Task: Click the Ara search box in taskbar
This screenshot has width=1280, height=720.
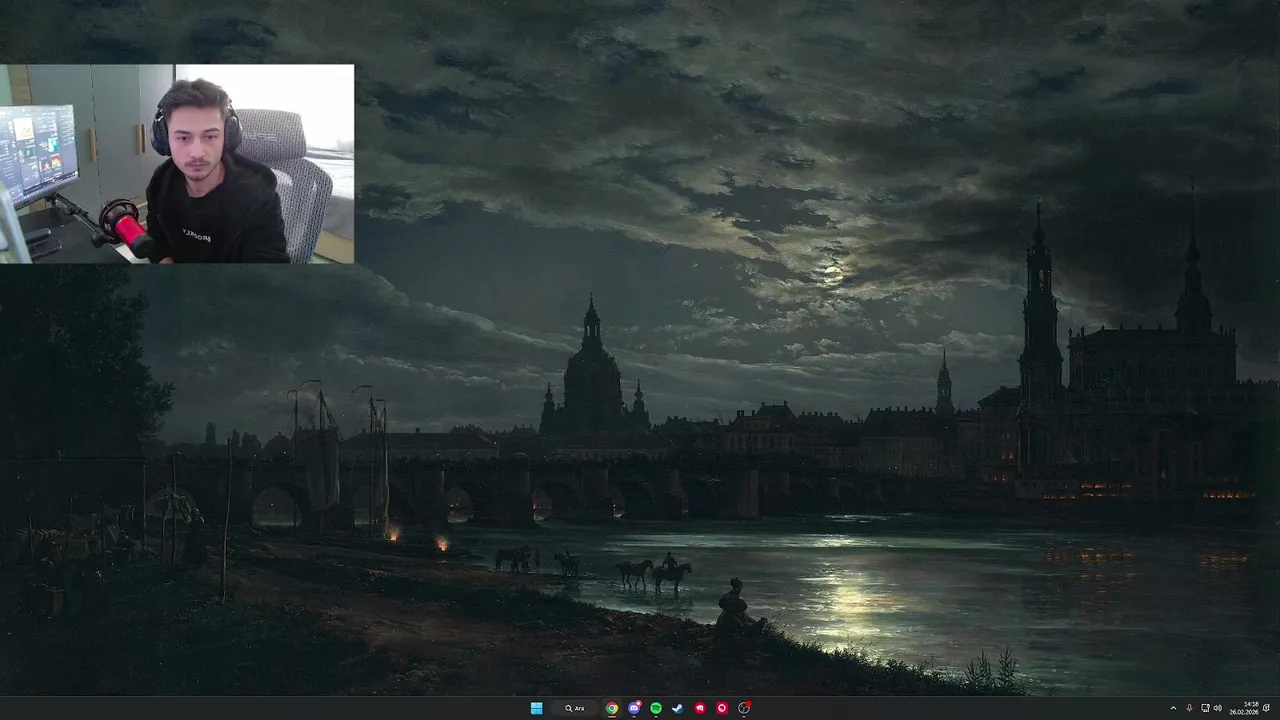Action: coord(575,708)
